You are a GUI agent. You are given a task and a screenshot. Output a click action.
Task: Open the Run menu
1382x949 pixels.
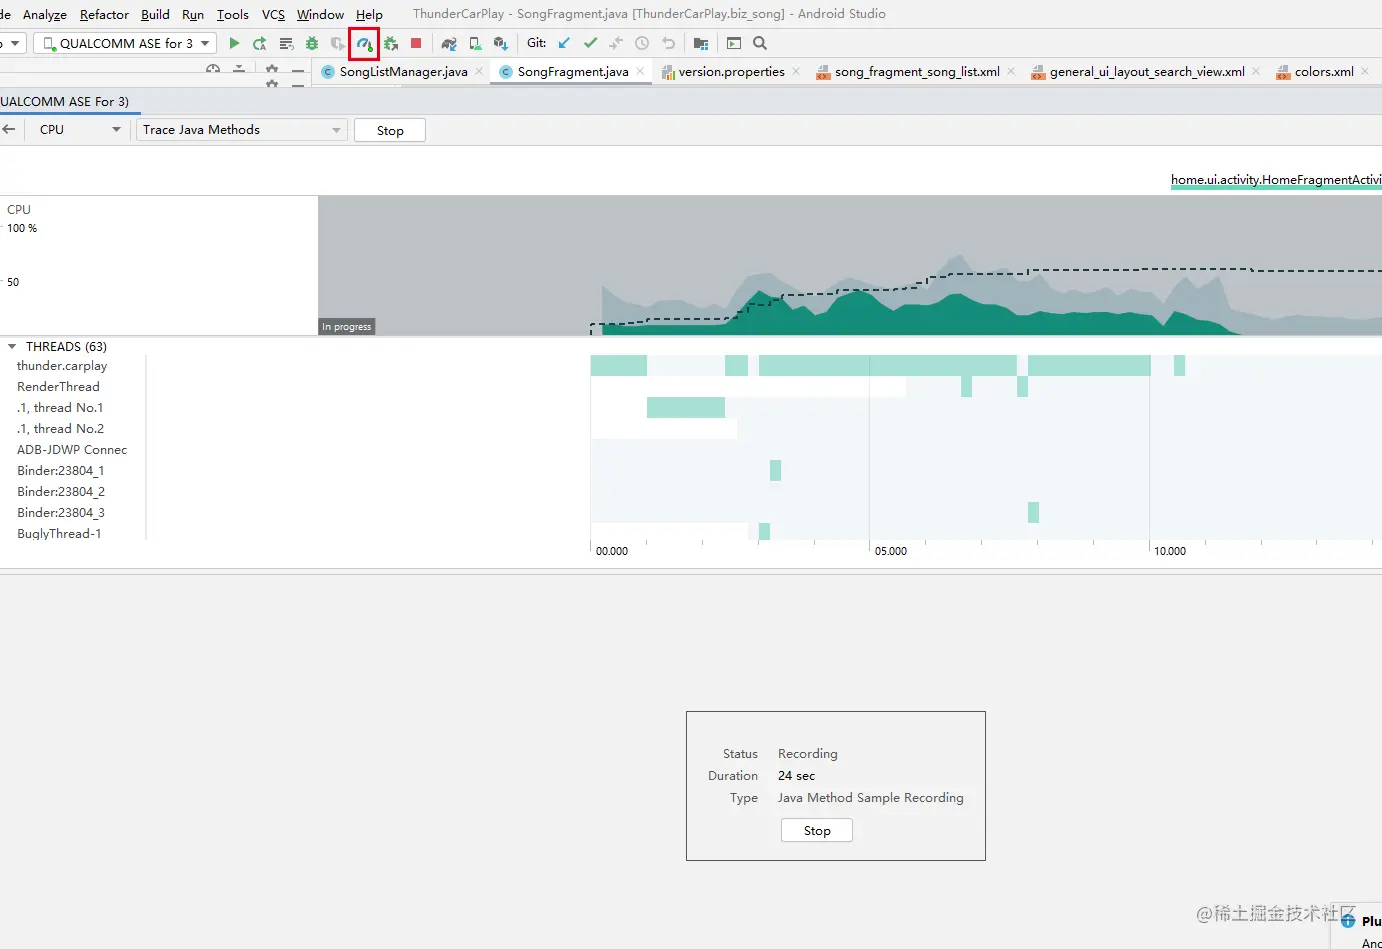click(x=193, y=14)
